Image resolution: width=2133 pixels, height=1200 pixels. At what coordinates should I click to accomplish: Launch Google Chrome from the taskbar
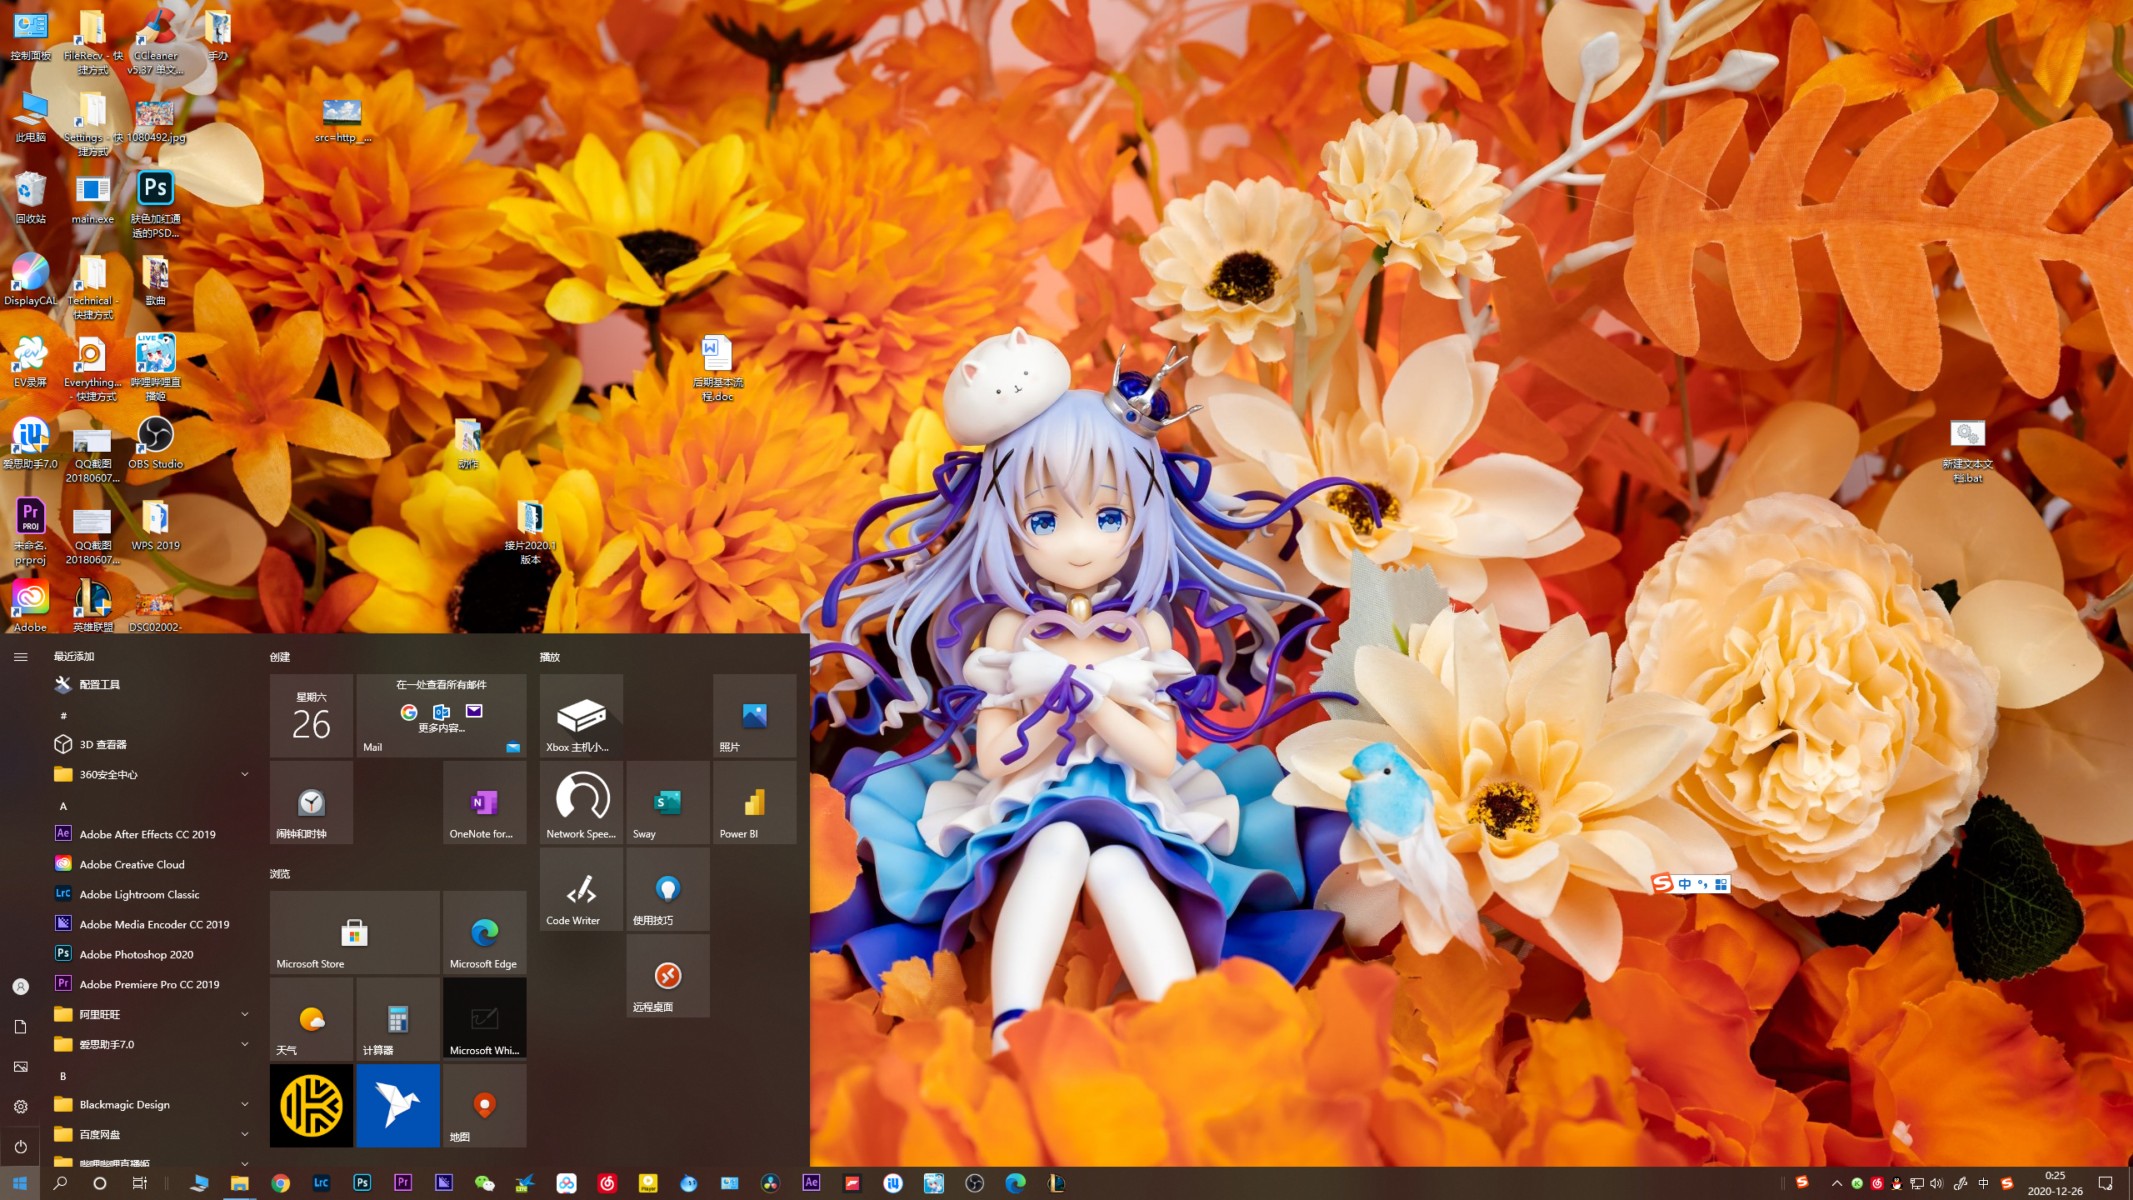pos(281,1183)
